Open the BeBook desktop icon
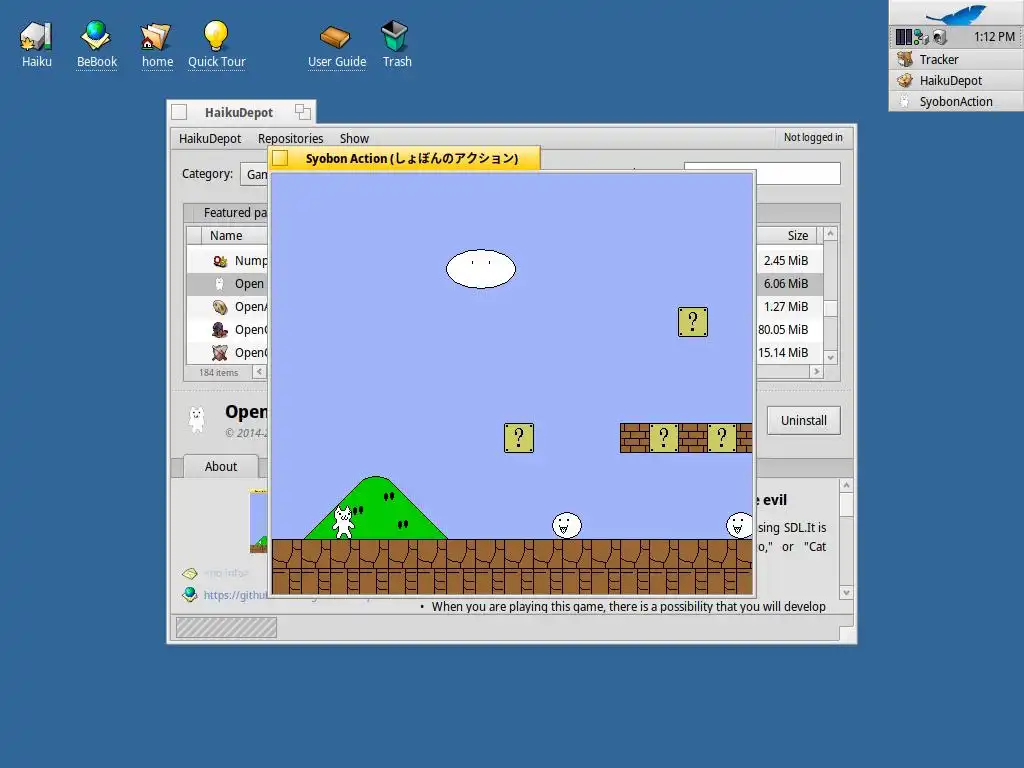Screen dimensions: 1024x768 [x=96, y=36]
